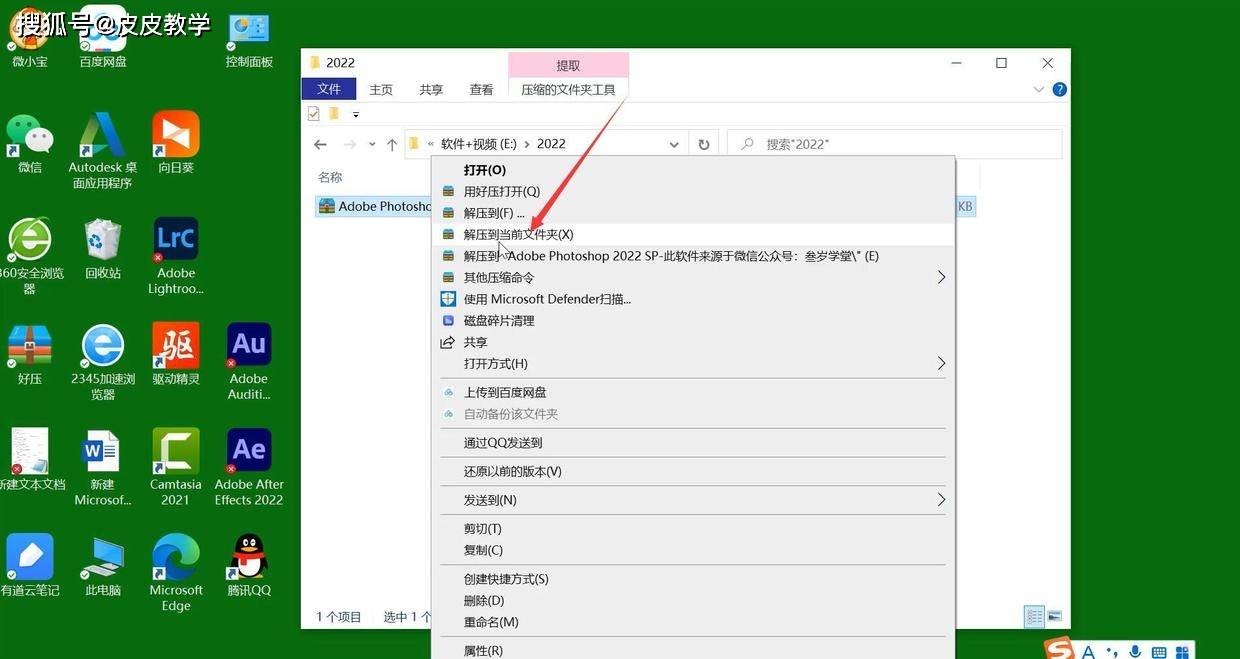Open Tencent QQ desktop icon

point(249,565)
